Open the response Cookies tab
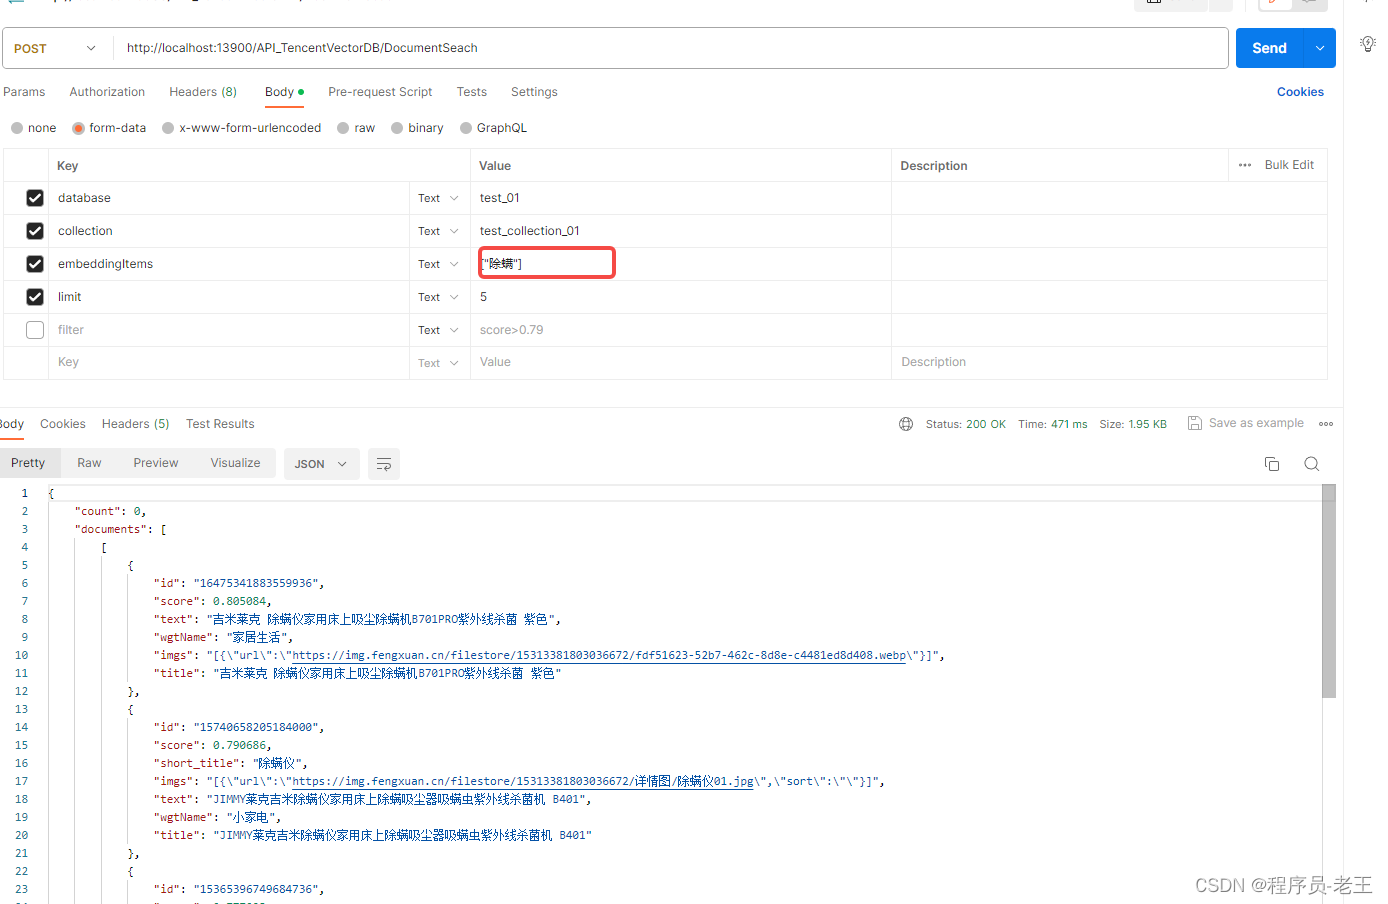The image size is (1388, 904). (63, 424)
